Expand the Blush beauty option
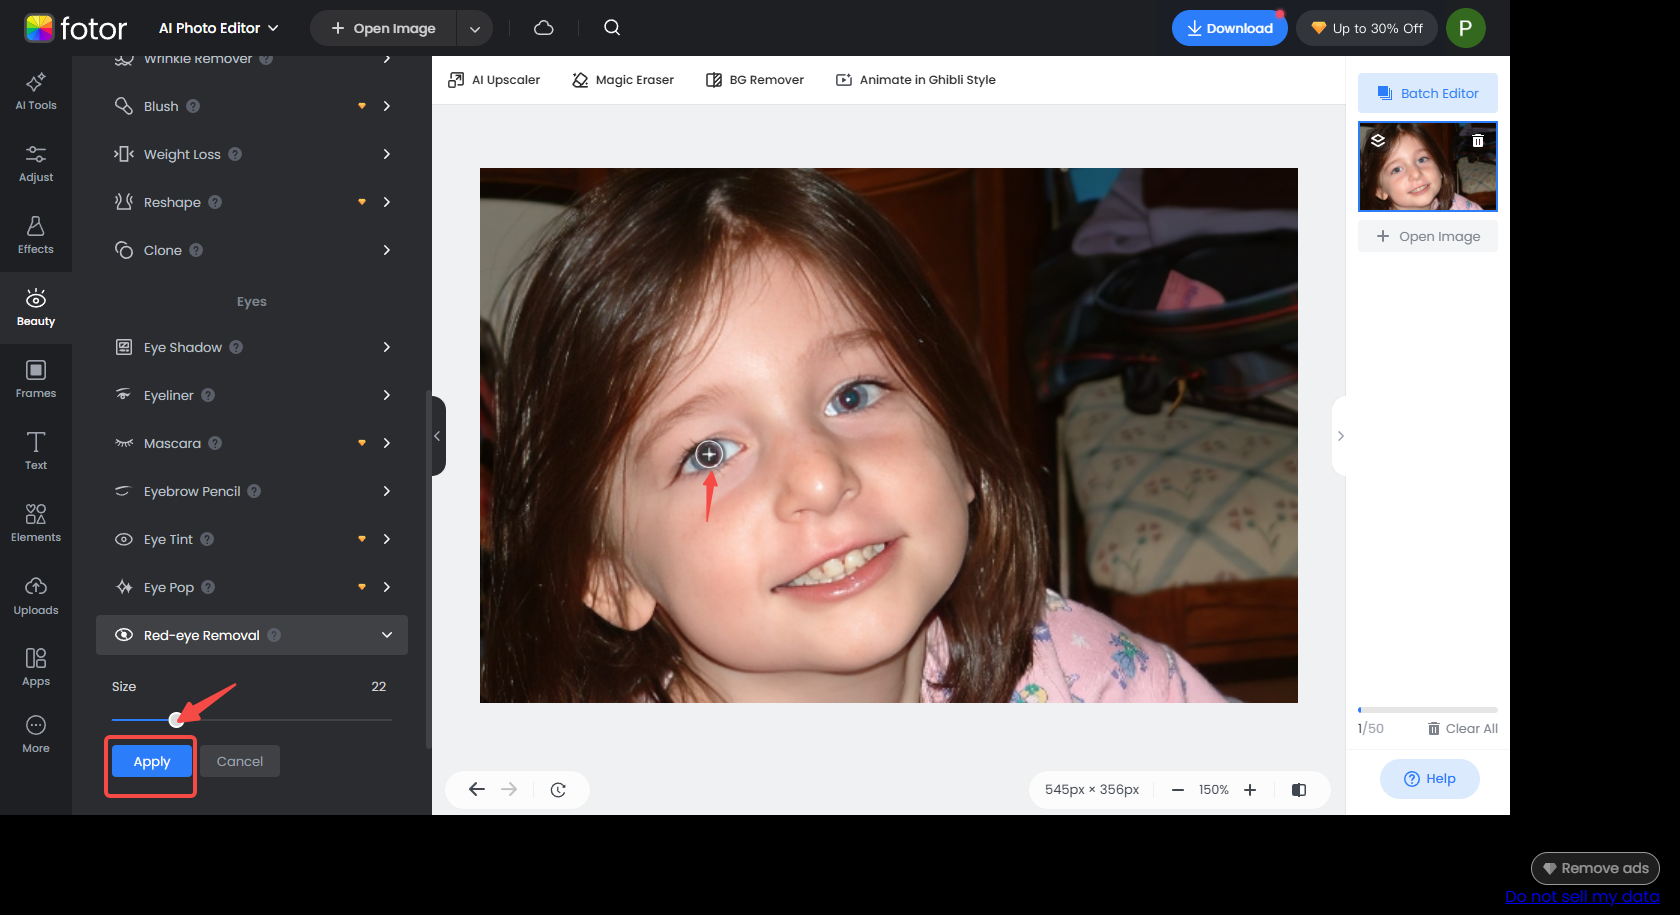 click(387, 106)
